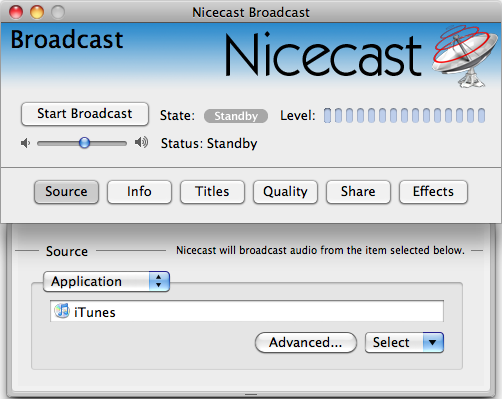Click the Nicecast satellite dish logo

pyautogui.click(x=465, y=56)
